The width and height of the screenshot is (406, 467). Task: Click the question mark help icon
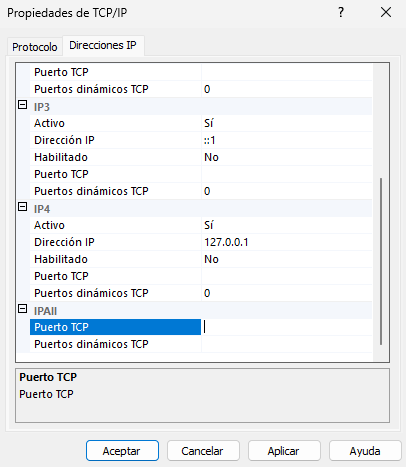341,13
